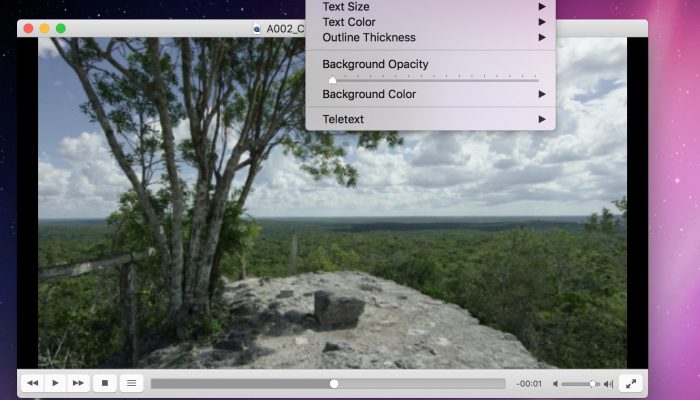700x400 pixels.
Task: Click the volume slider knob
Action: pyautogui.click(x=592, y=383)
